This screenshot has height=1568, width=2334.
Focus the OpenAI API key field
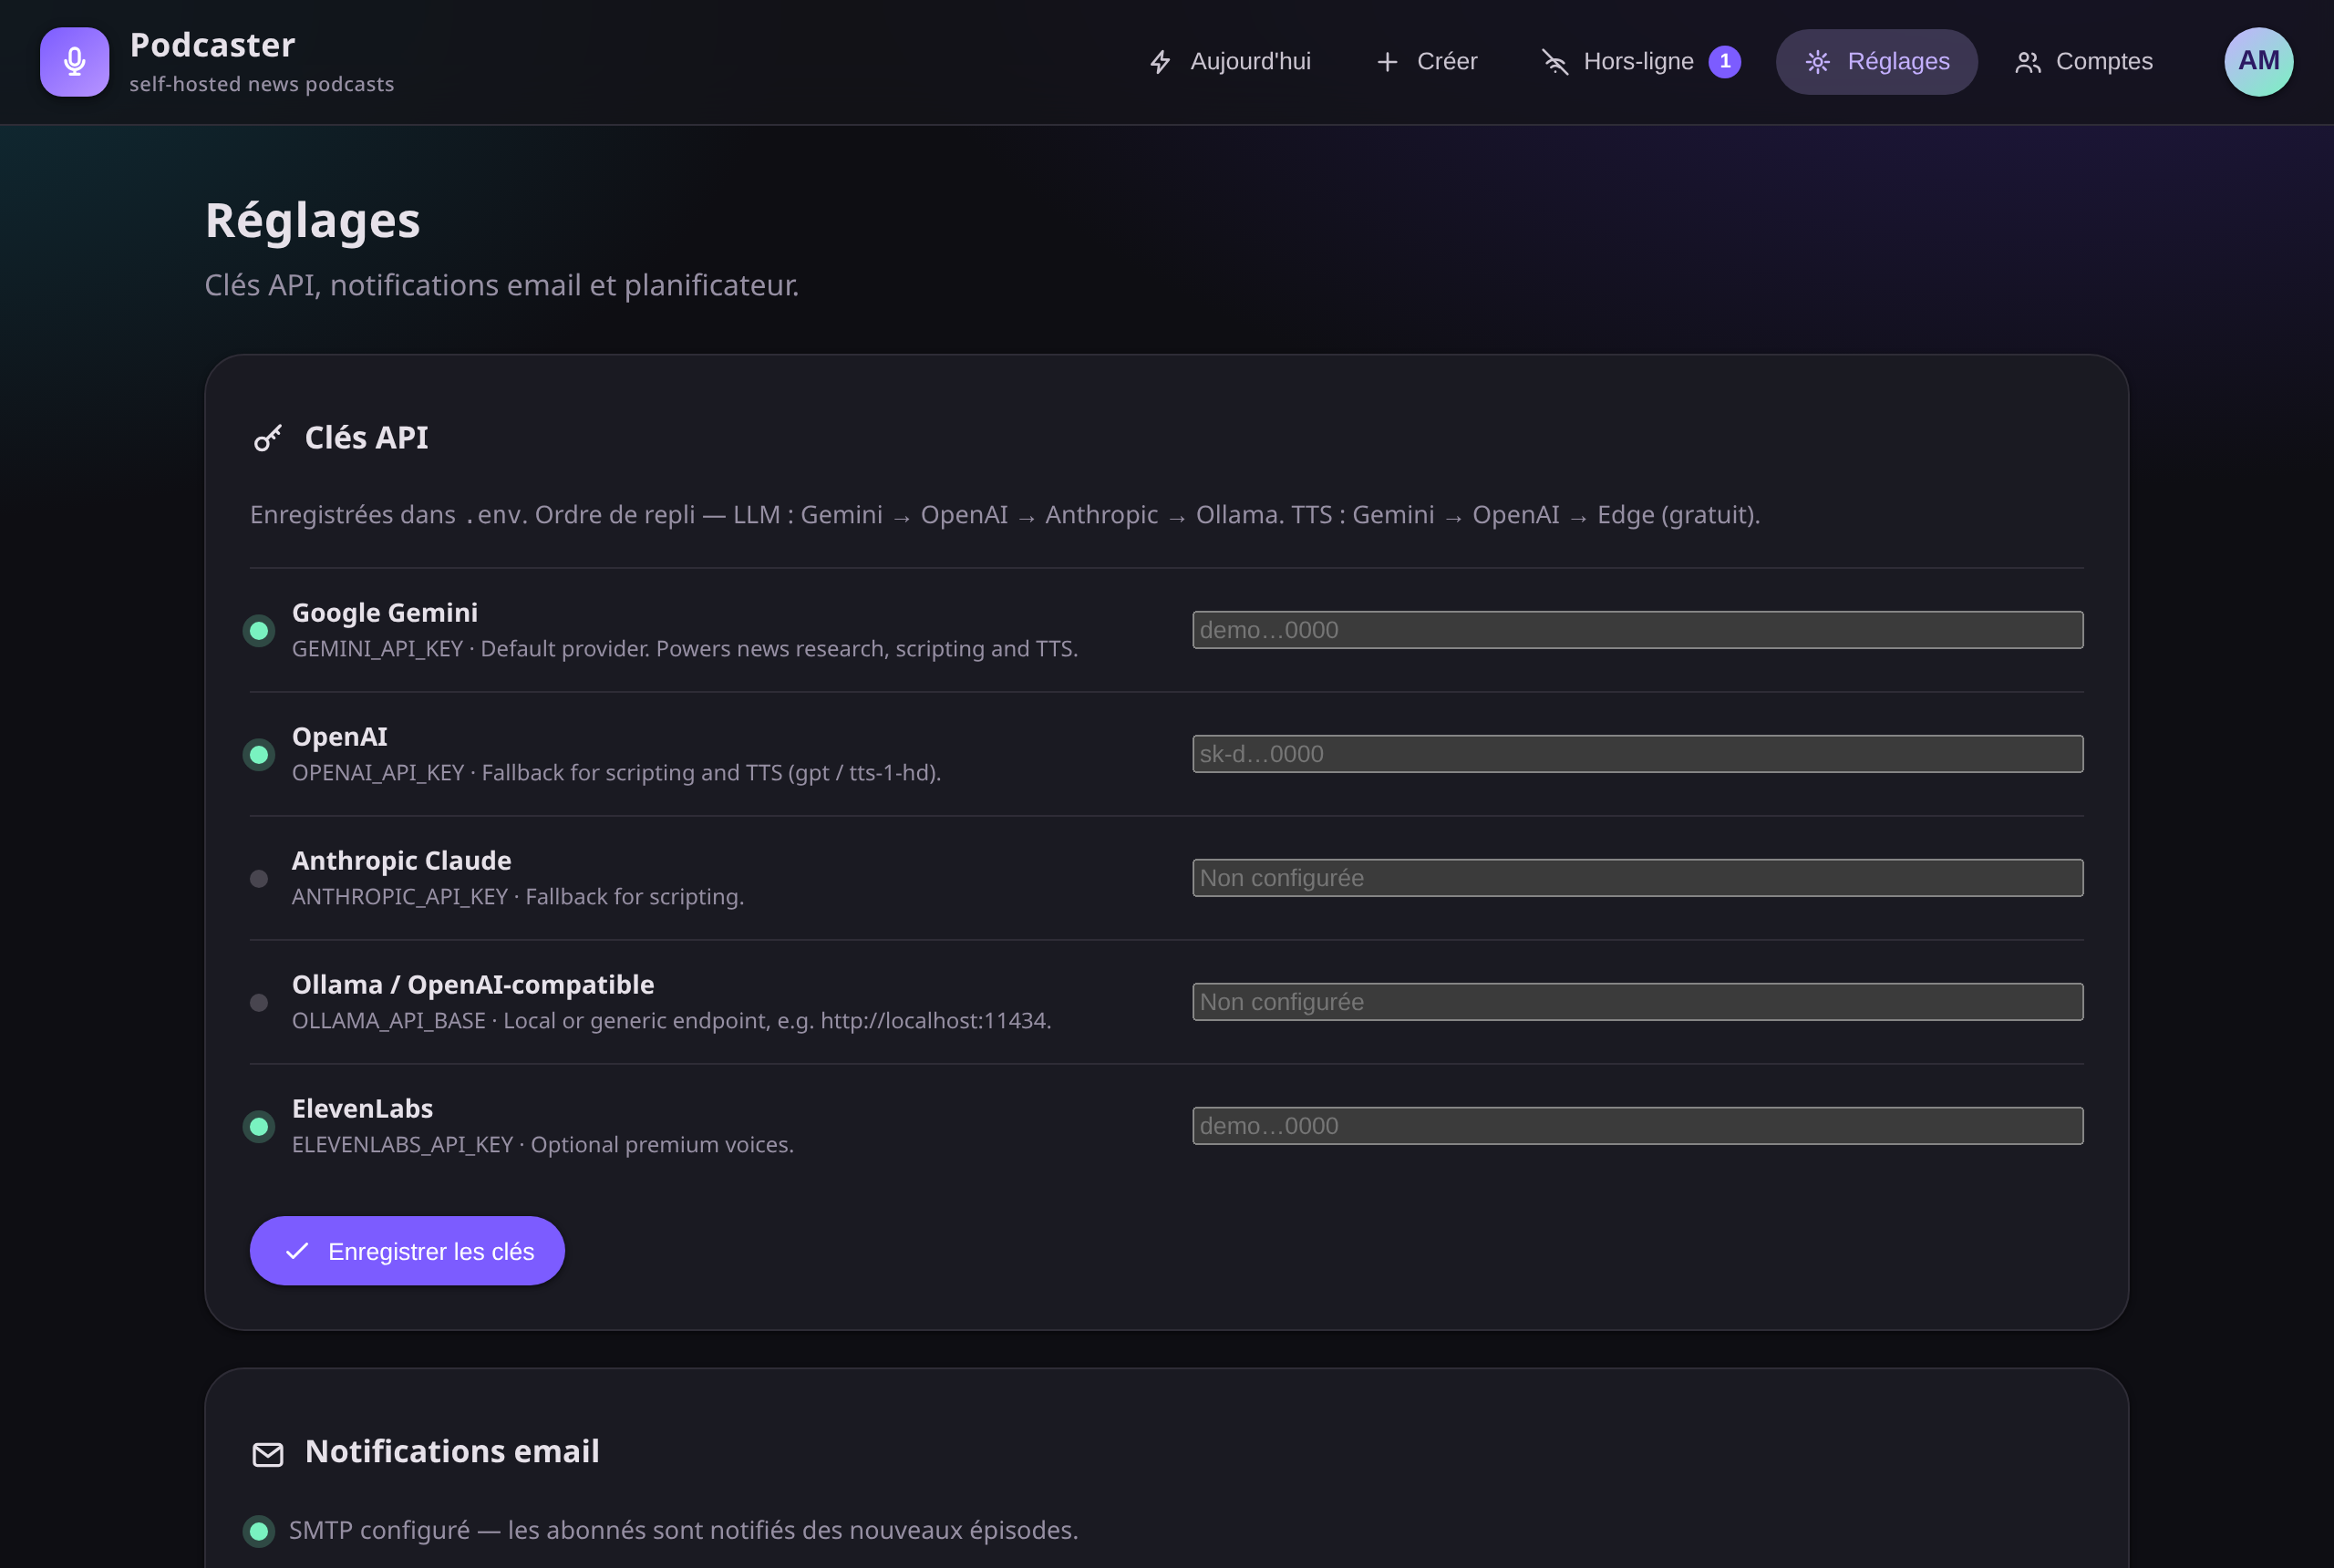[x=1637, y=754]
